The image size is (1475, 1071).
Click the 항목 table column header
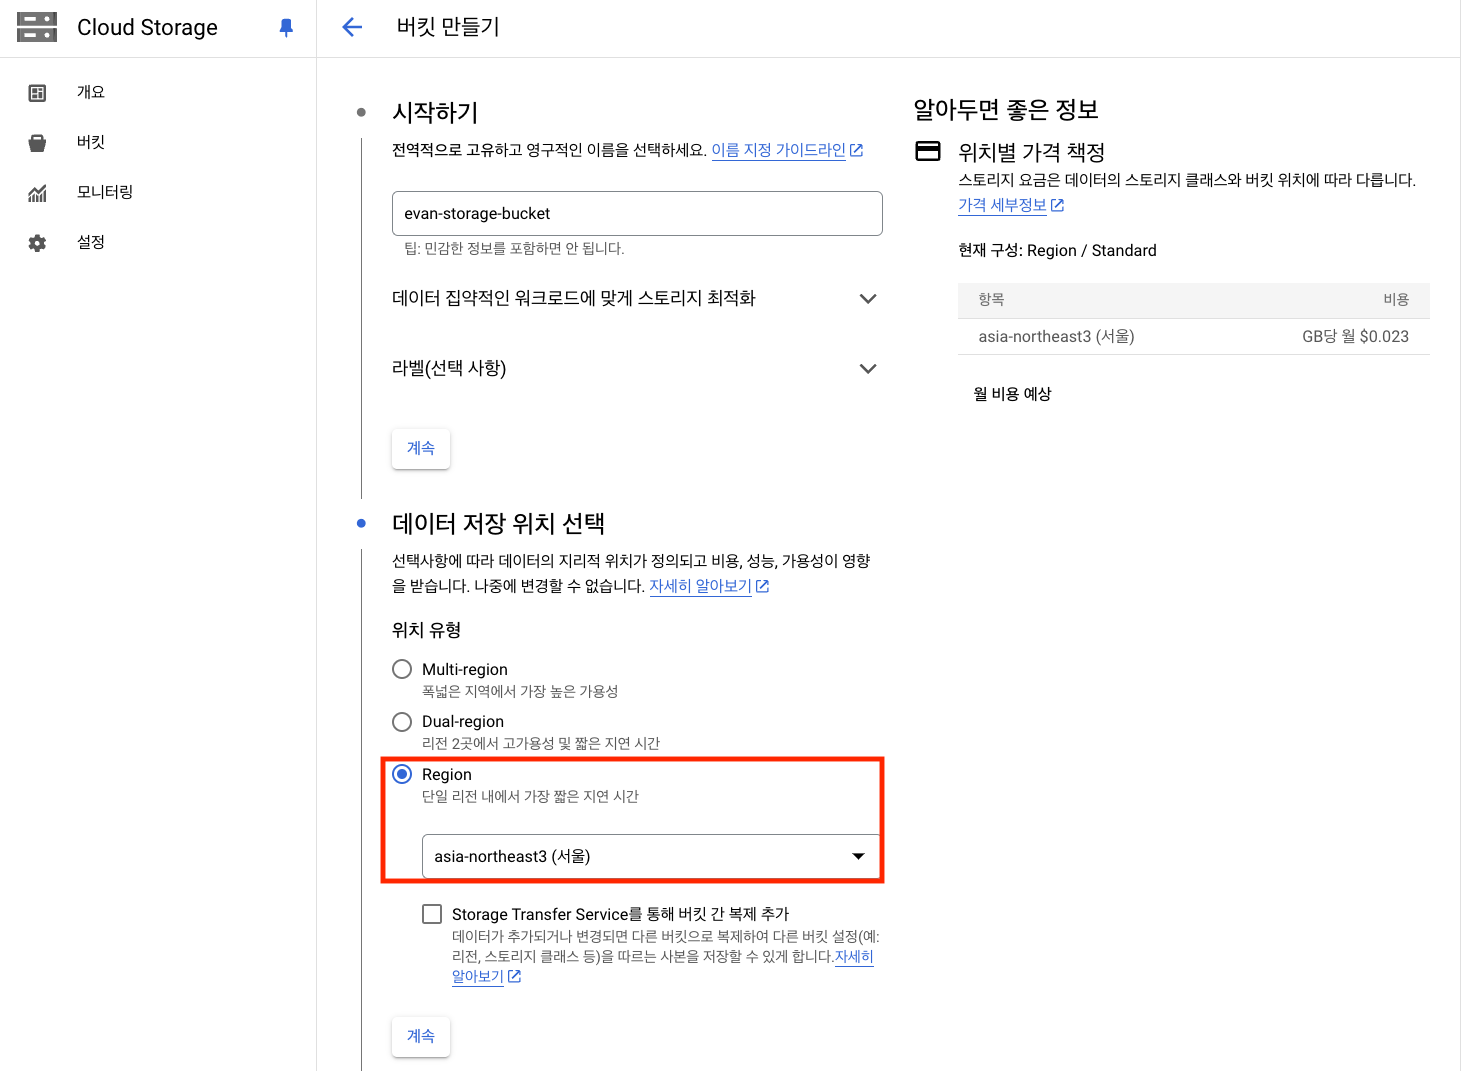click(x=991, y=299)
